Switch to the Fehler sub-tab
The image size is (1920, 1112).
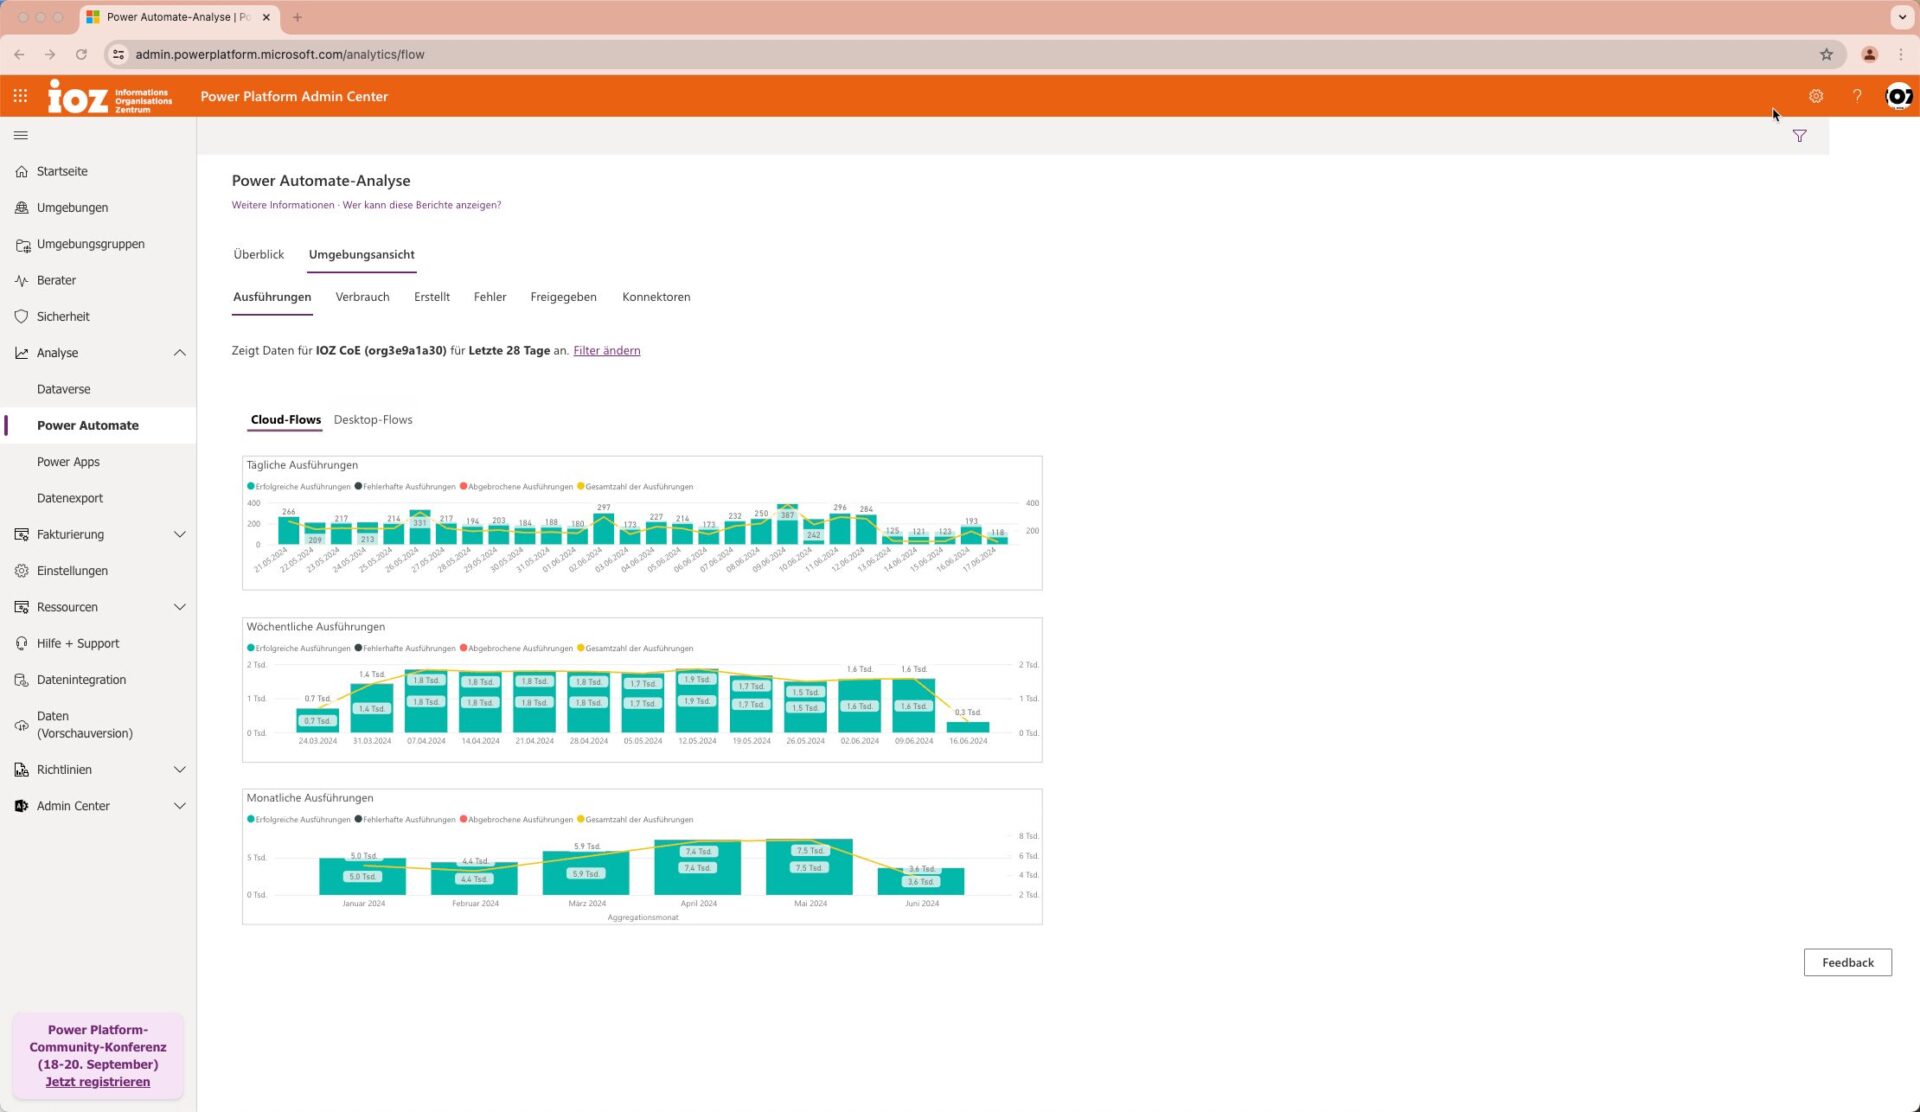[490, 297]
